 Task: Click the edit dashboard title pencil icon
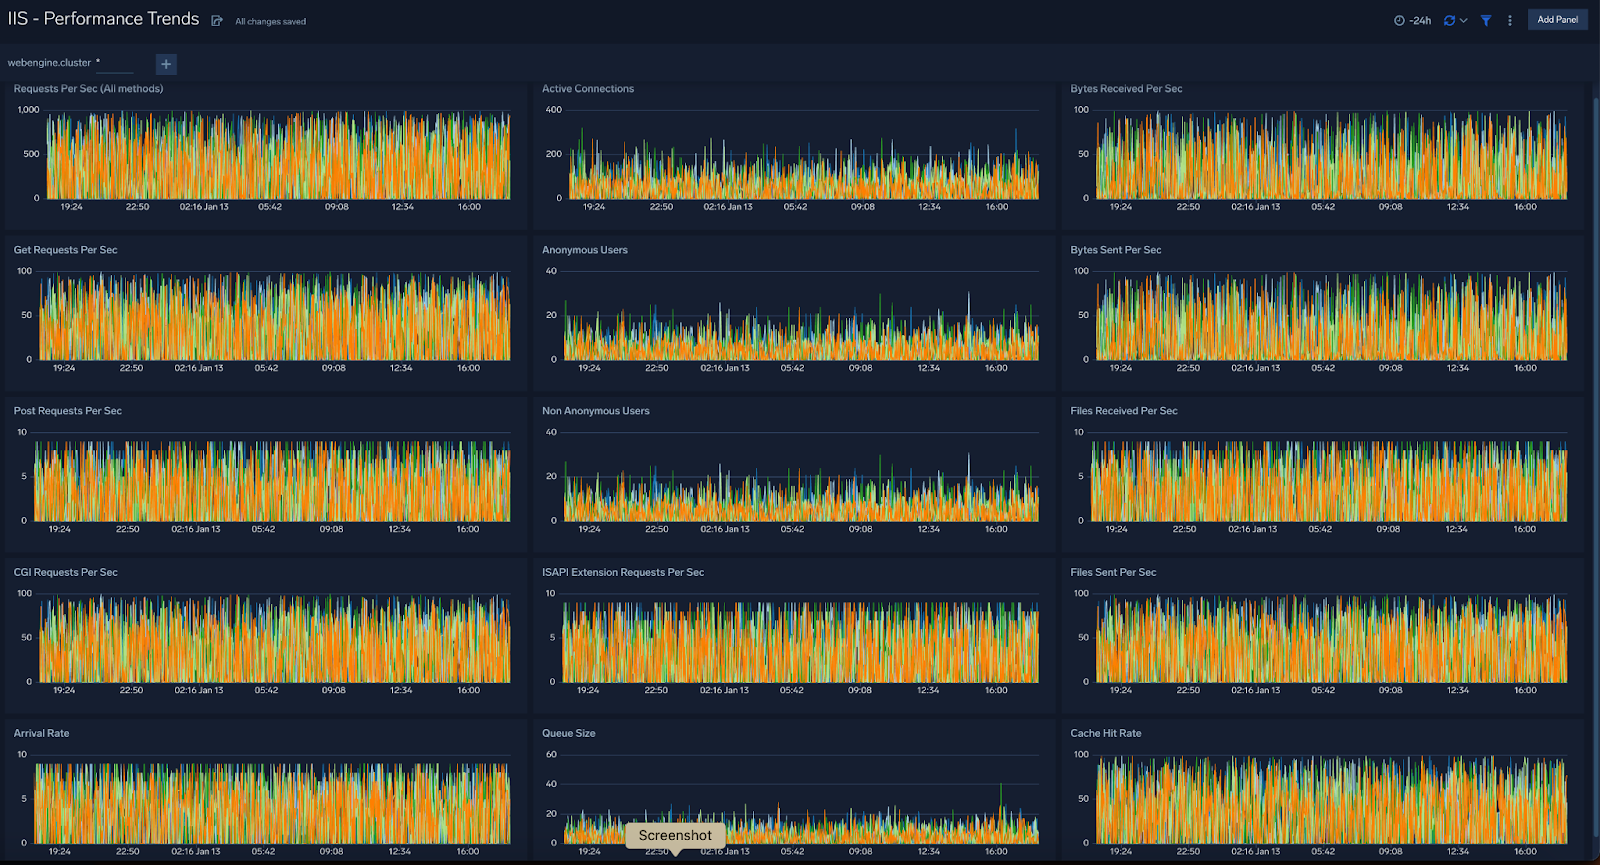coord(217,20)
